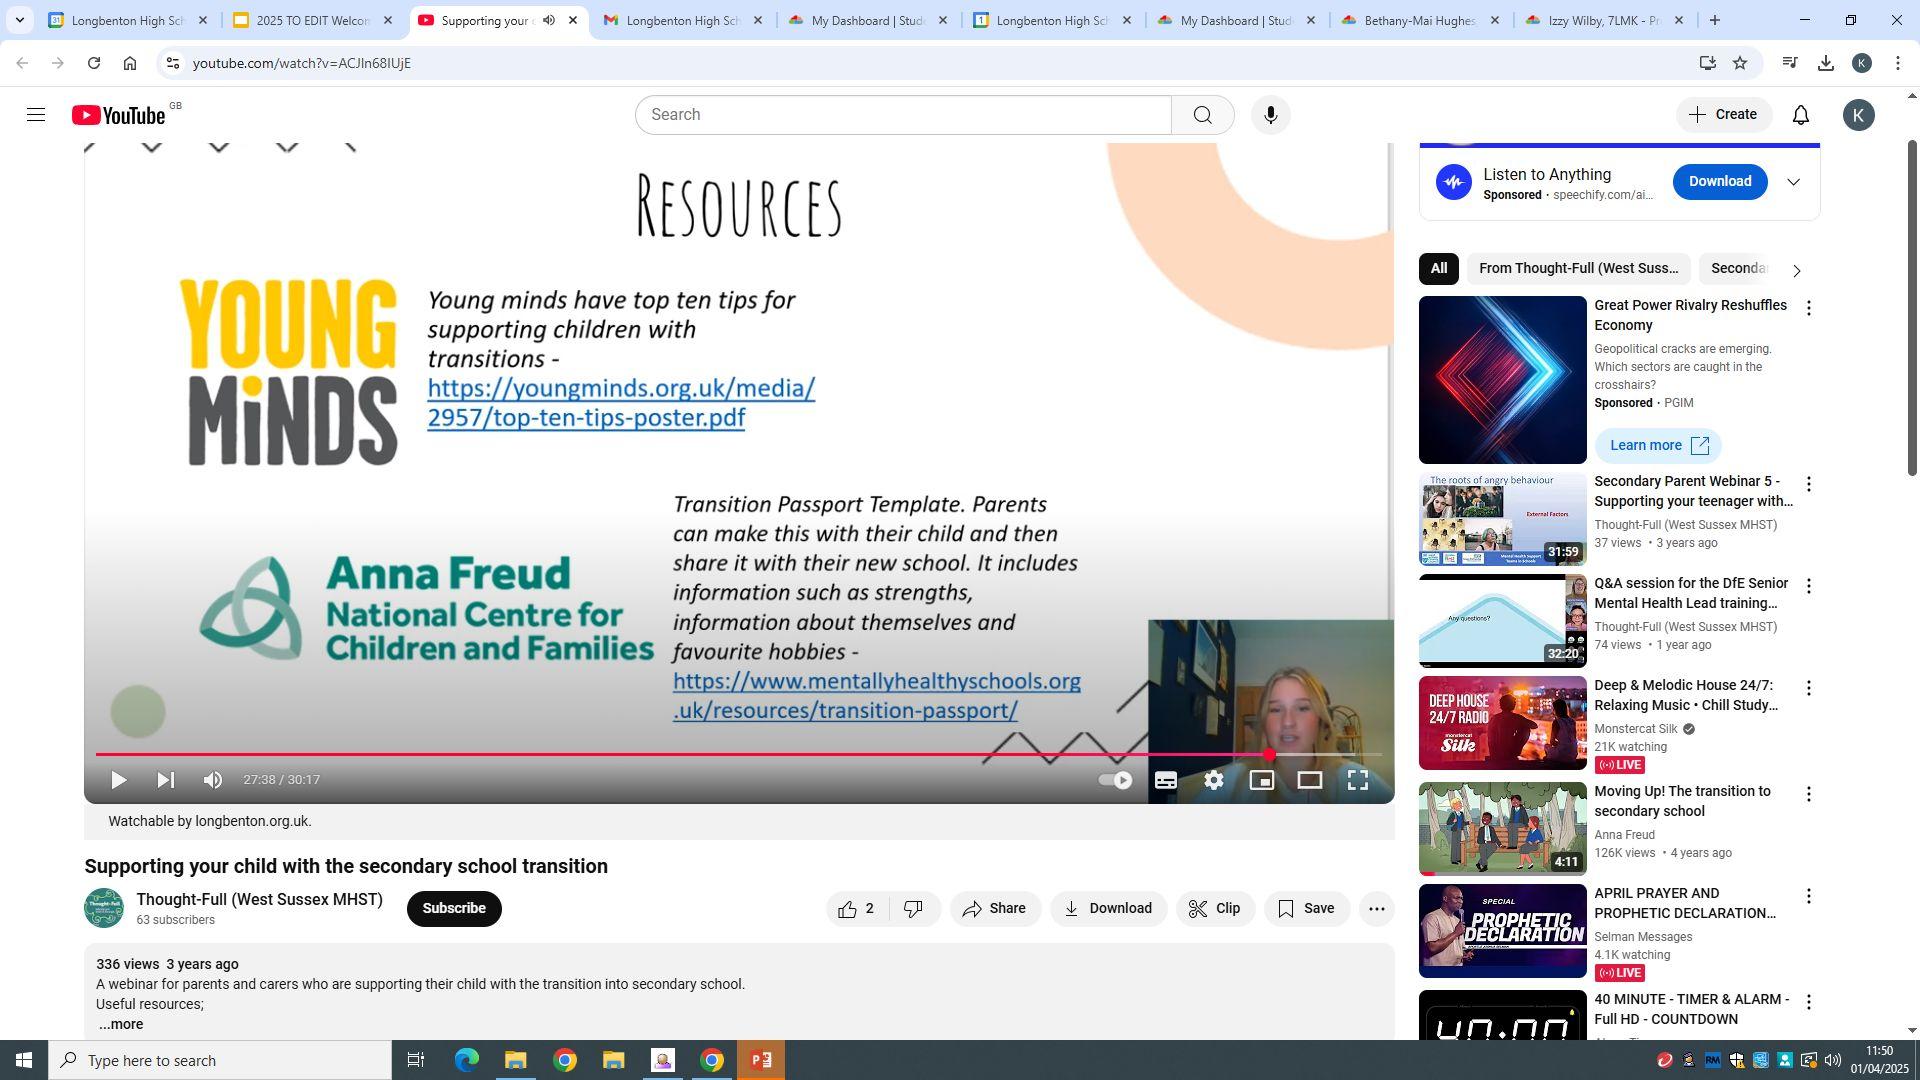1920x1080 pixels.
Task: Like this video with thumbs up
Action: (848, 908)
